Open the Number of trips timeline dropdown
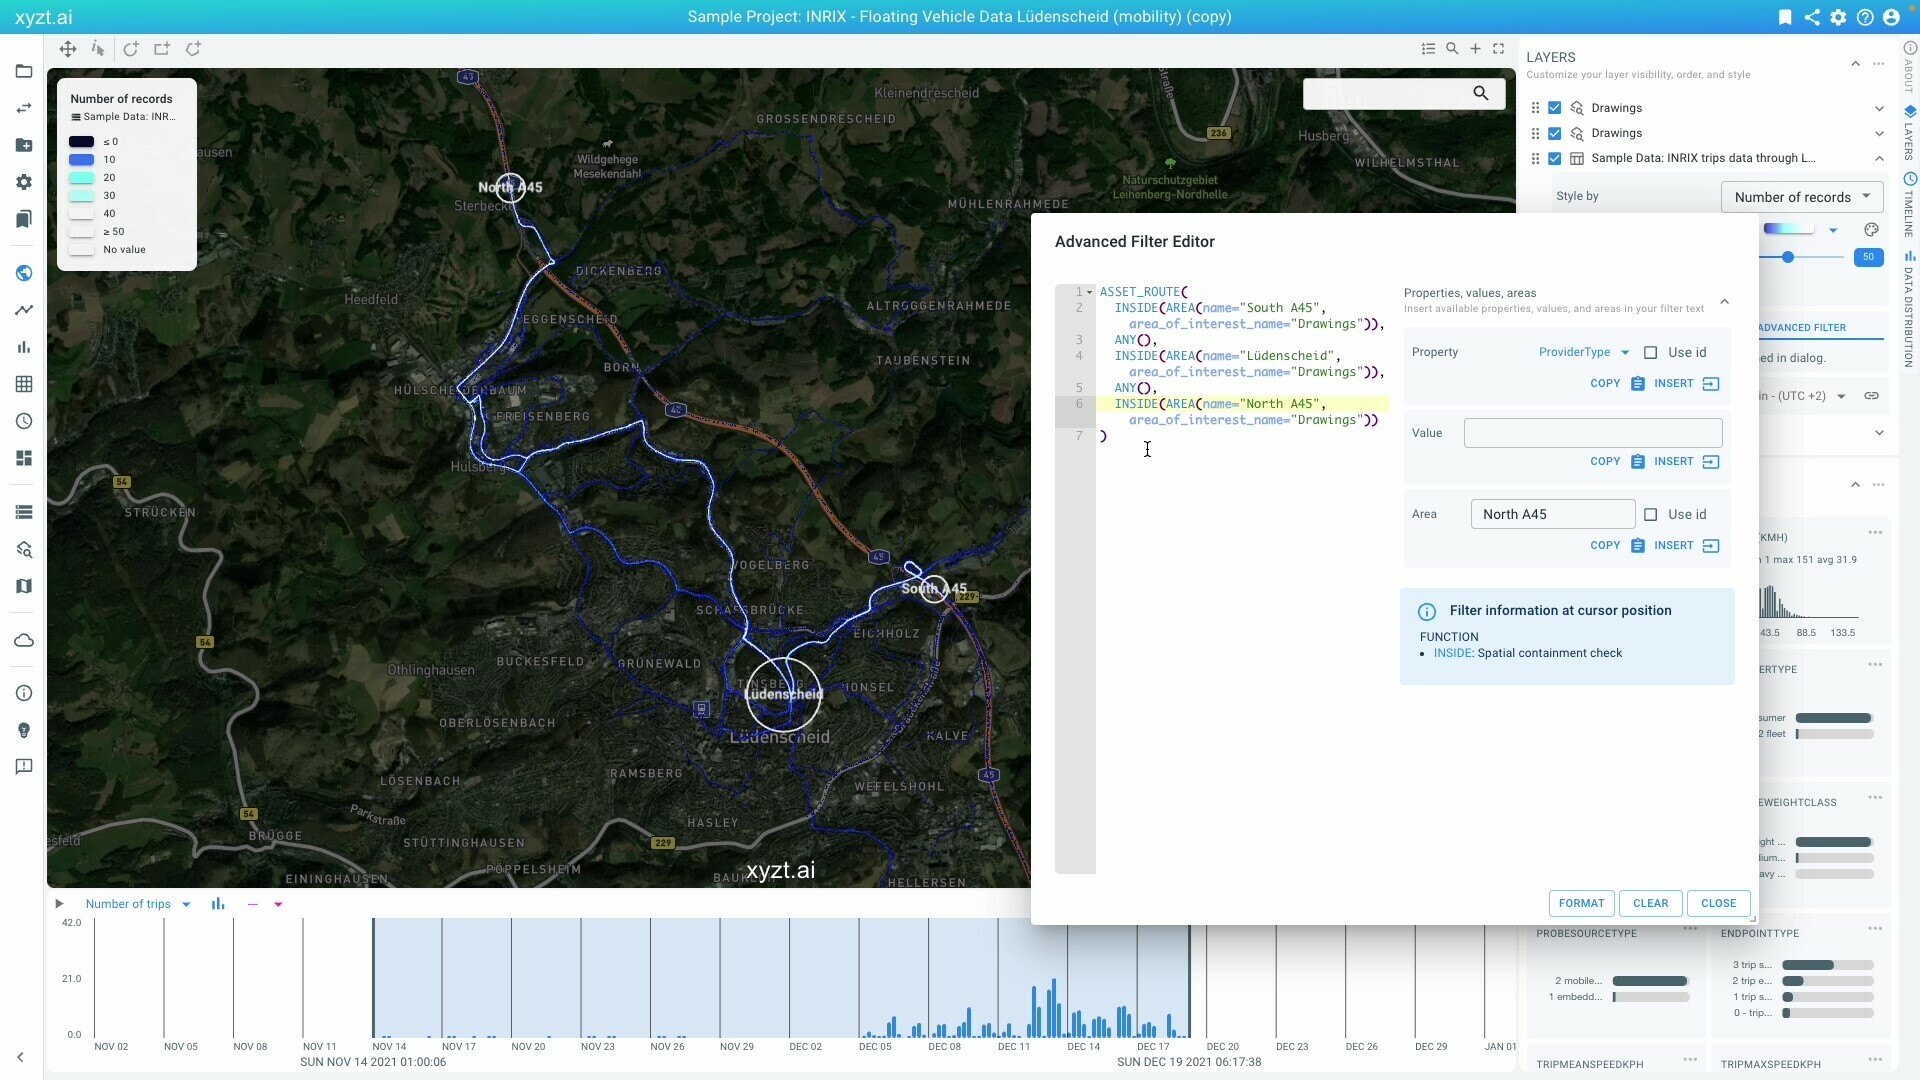This screenshot has height=1080, width=1920. [x=138, y=904]
